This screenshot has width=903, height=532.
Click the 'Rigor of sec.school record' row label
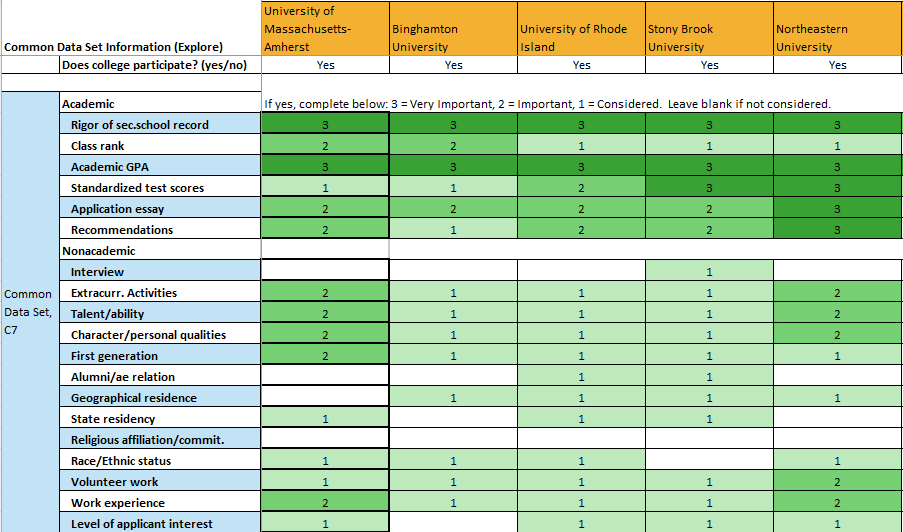pyautogui.click(x=160, y=124)
